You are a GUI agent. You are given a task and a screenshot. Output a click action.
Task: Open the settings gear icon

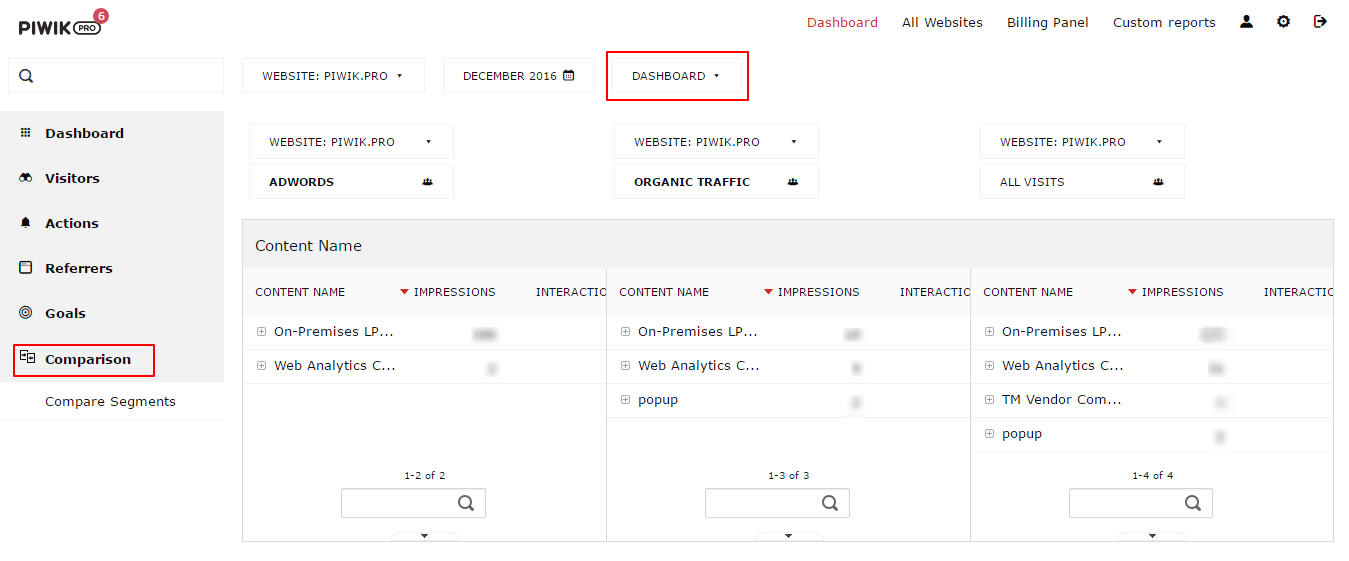(x=1283, y=21)
